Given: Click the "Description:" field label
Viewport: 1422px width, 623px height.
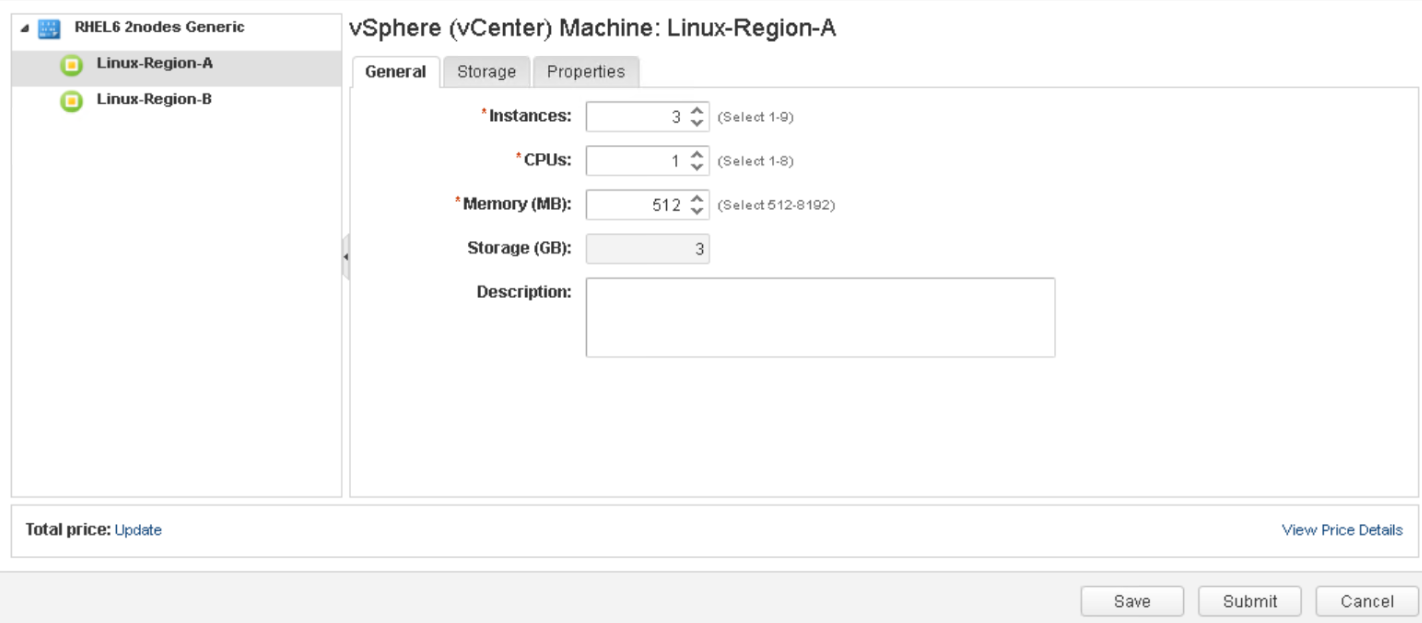Looking at the screenshot, I should pyautogui.click(x=524, y=292).
